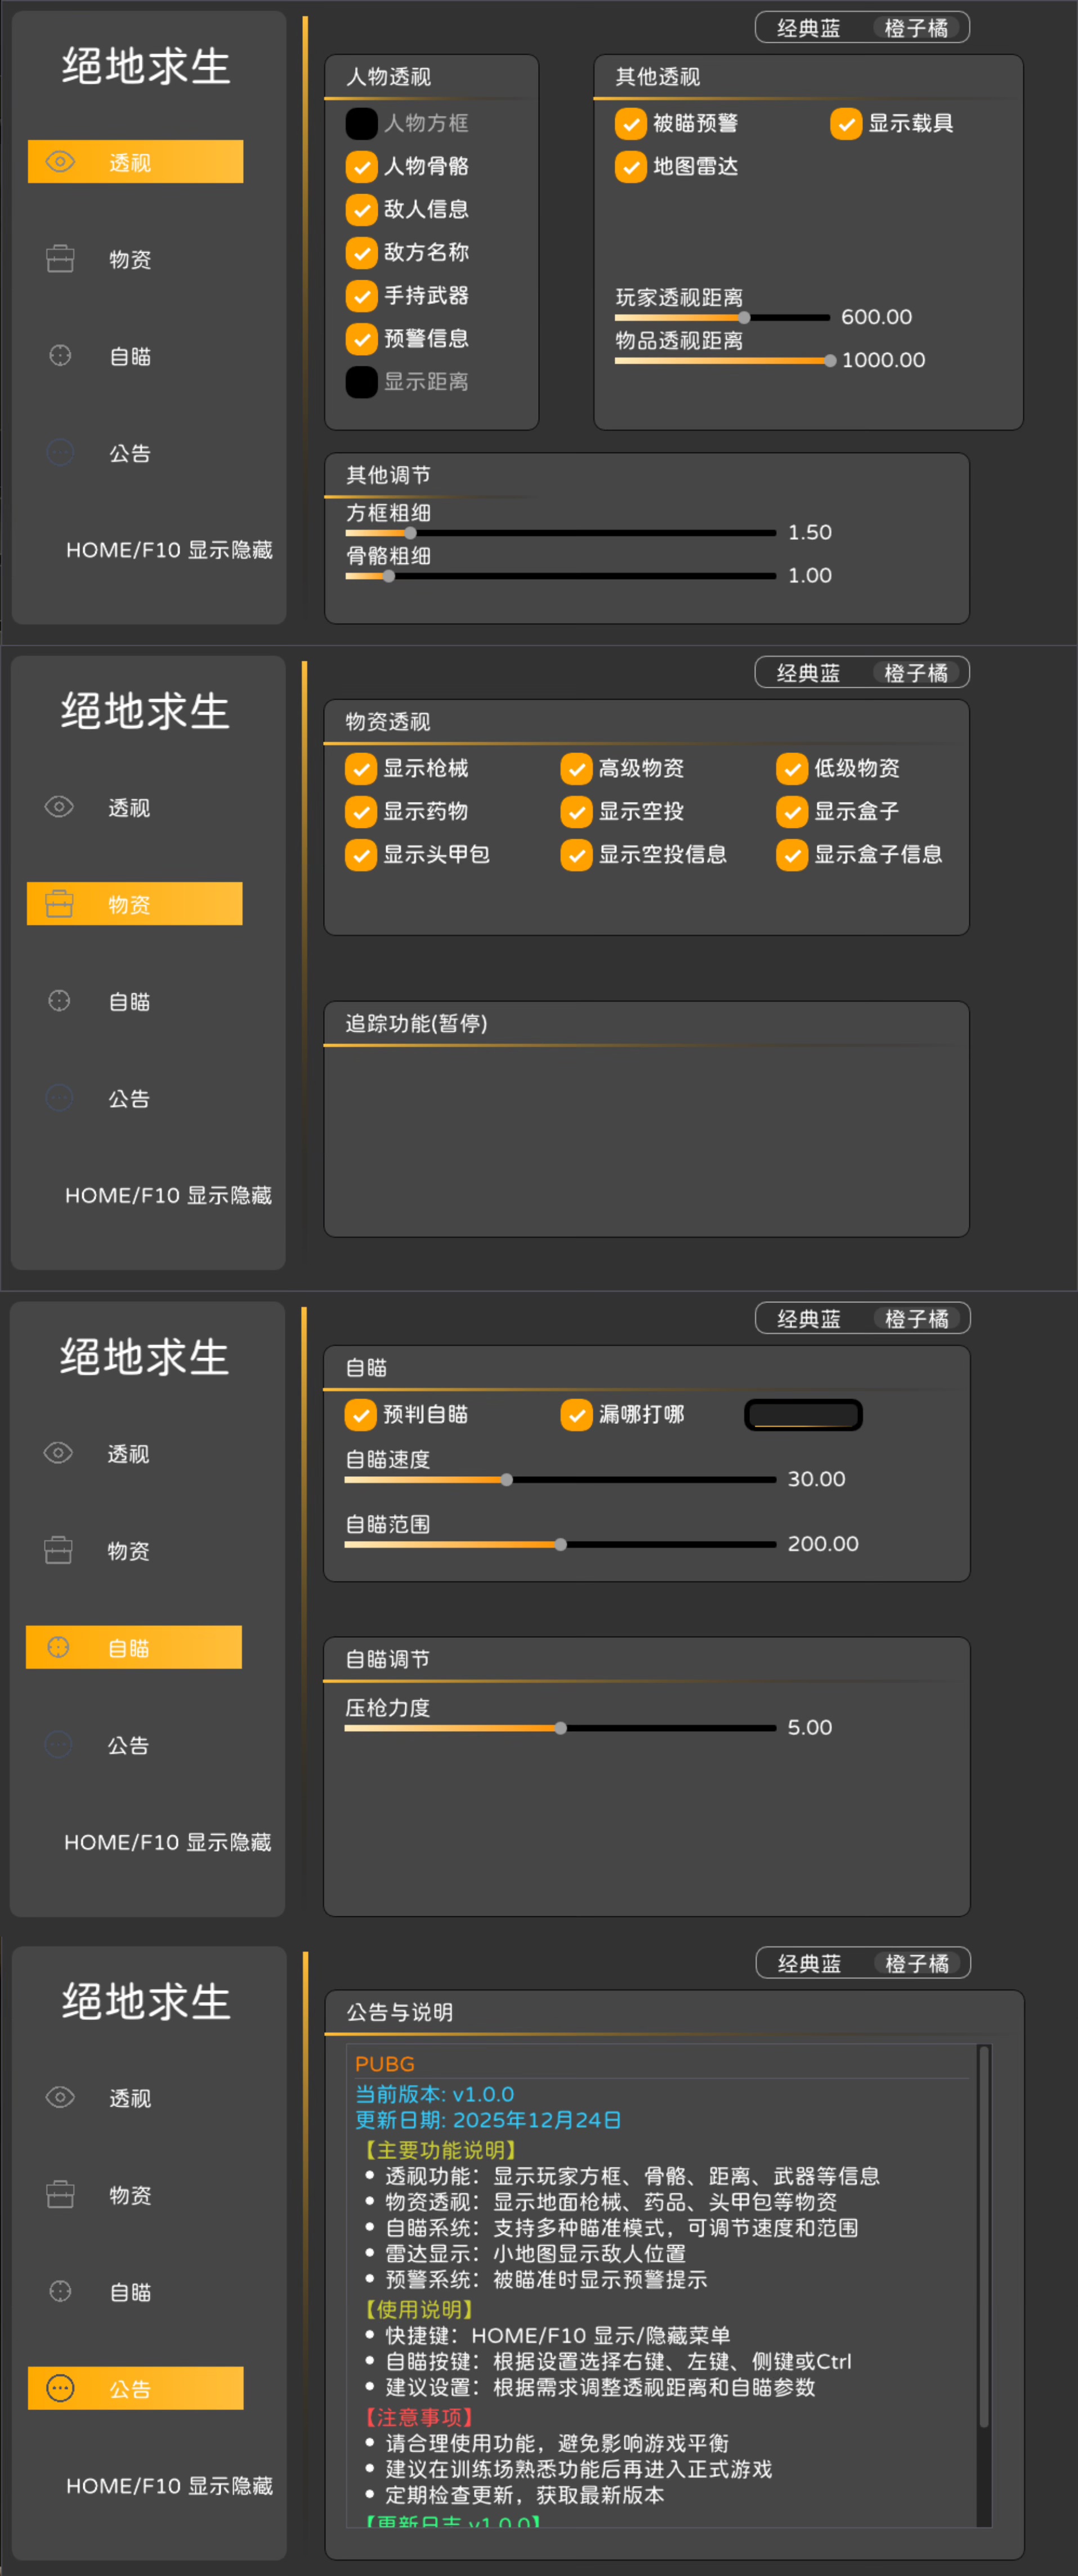
Task: Disable the 漏哪打哪 checkbox
Action: [x=577, y=1414]
